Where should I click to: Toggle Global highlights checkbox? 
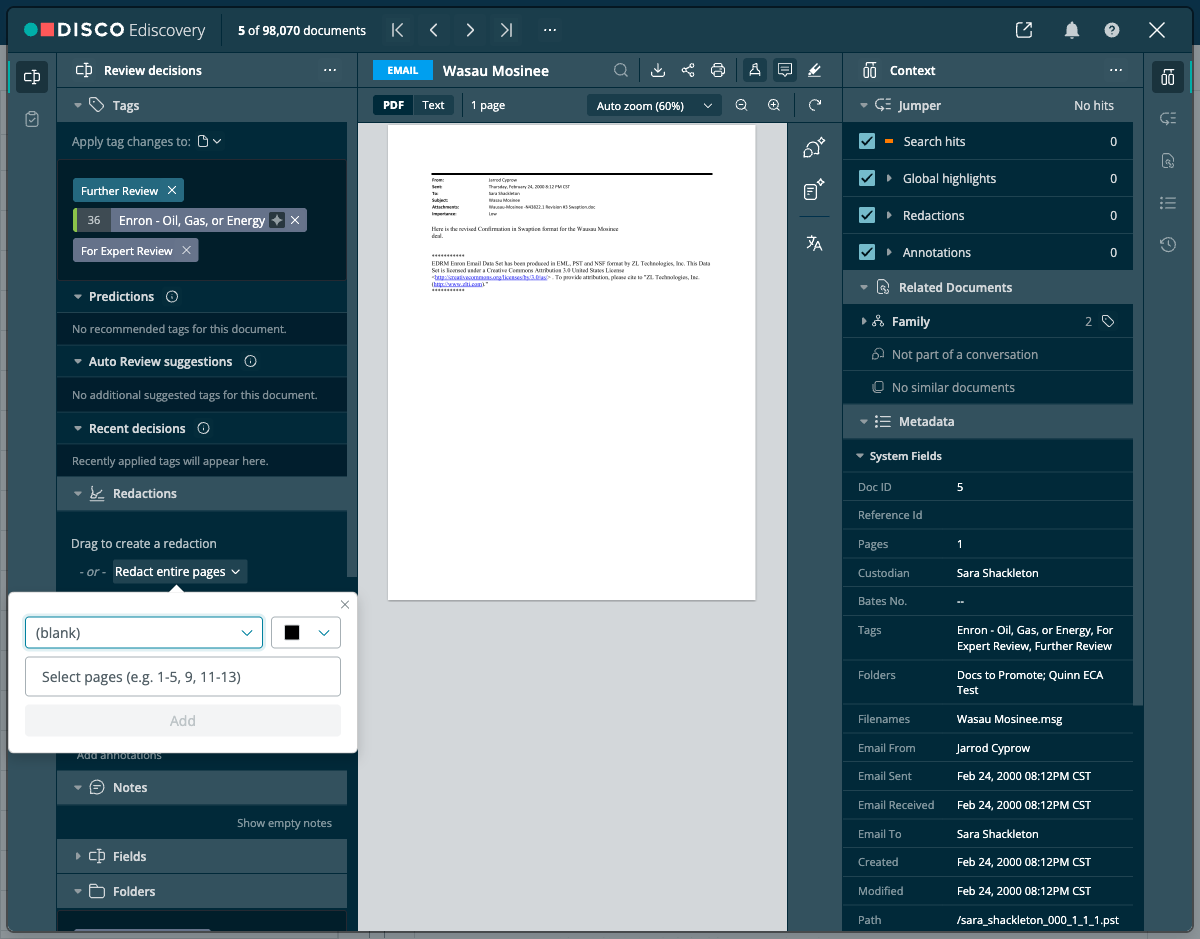(x=867, y=178)
